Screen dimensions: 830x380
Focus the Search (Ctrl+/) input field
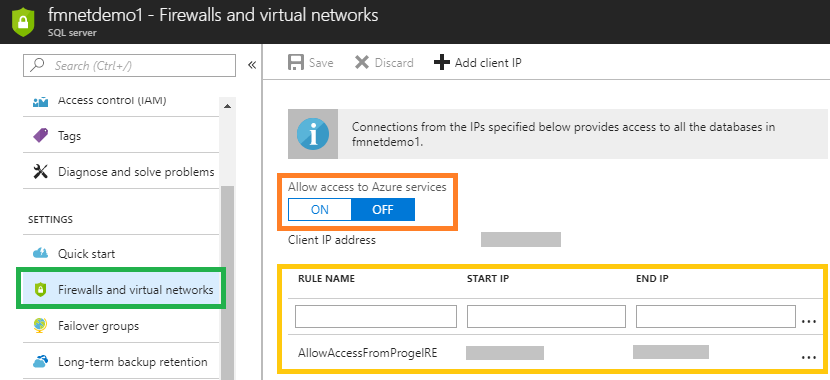(x=129, y=66)
